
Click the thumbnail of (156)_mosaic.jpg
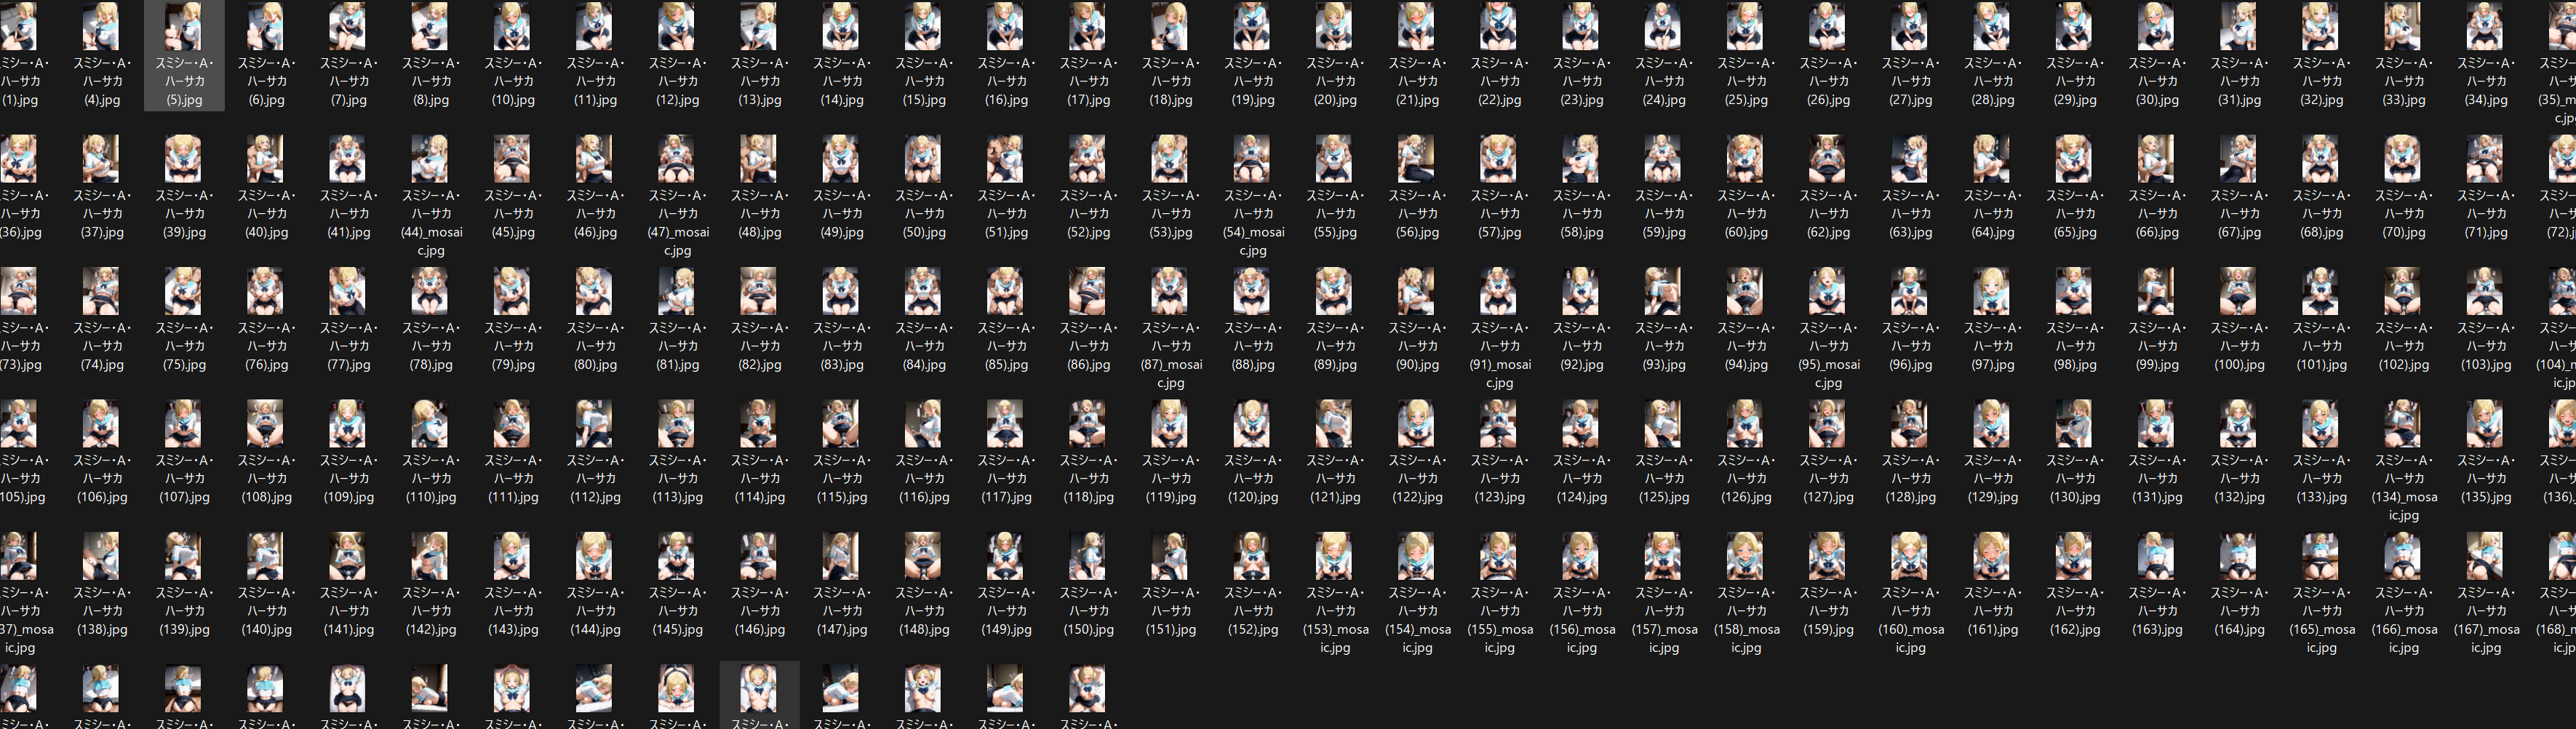[1581, 556]
